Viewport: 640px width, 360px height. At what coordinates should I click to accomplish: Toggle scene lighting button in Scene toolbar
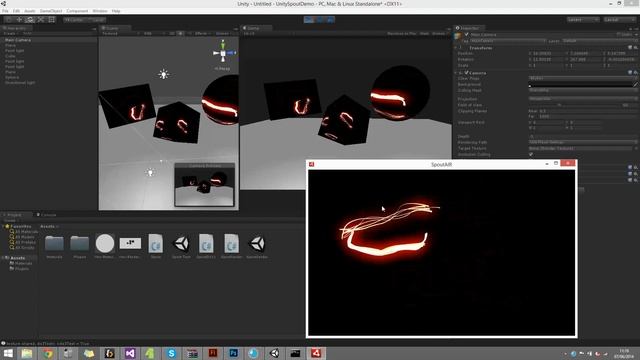pyautogui.click(x=180, y=33)
